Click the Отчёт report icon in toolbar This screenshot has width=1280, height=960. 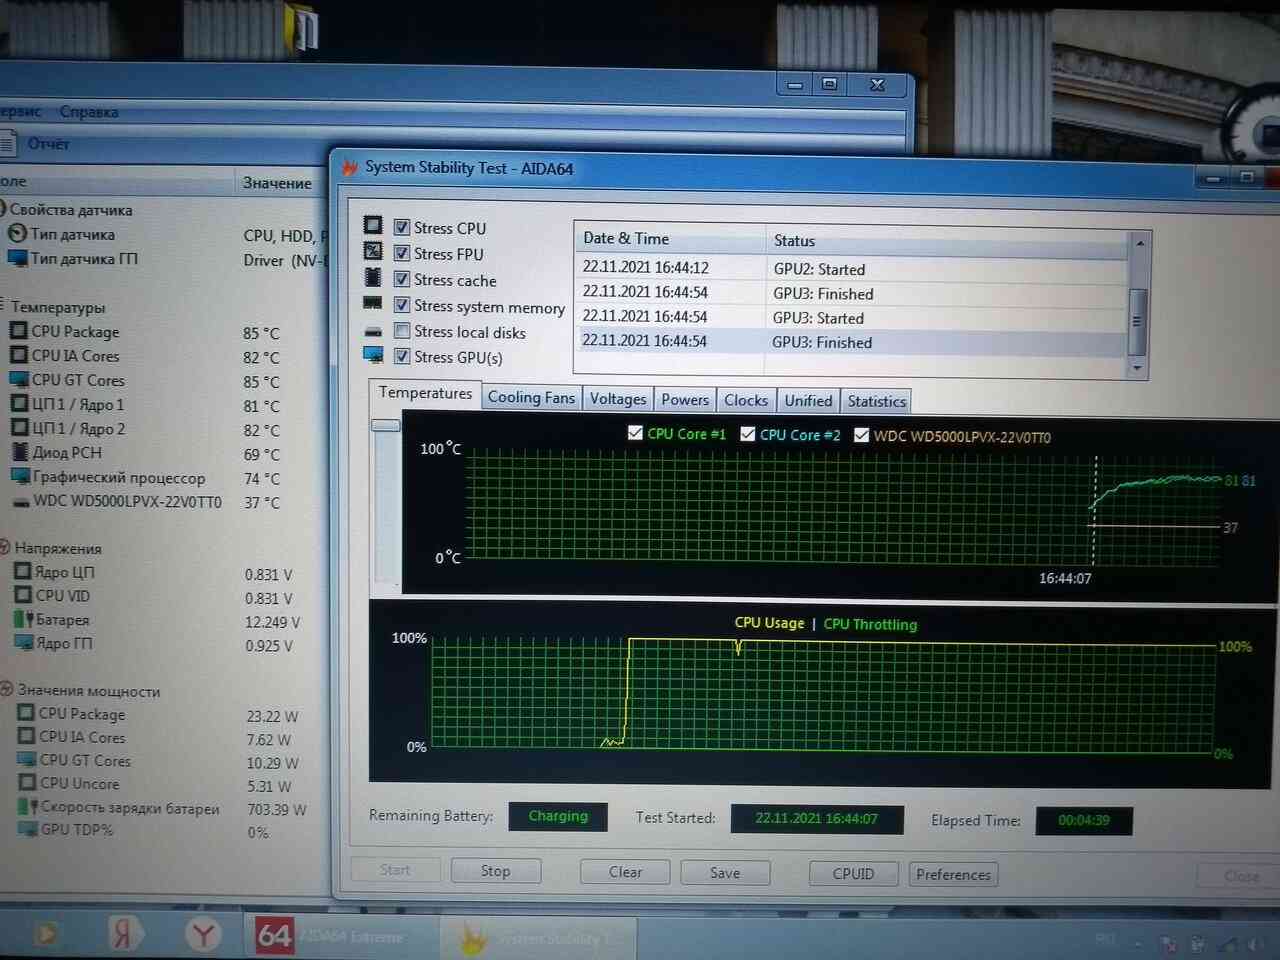point(8,144)
